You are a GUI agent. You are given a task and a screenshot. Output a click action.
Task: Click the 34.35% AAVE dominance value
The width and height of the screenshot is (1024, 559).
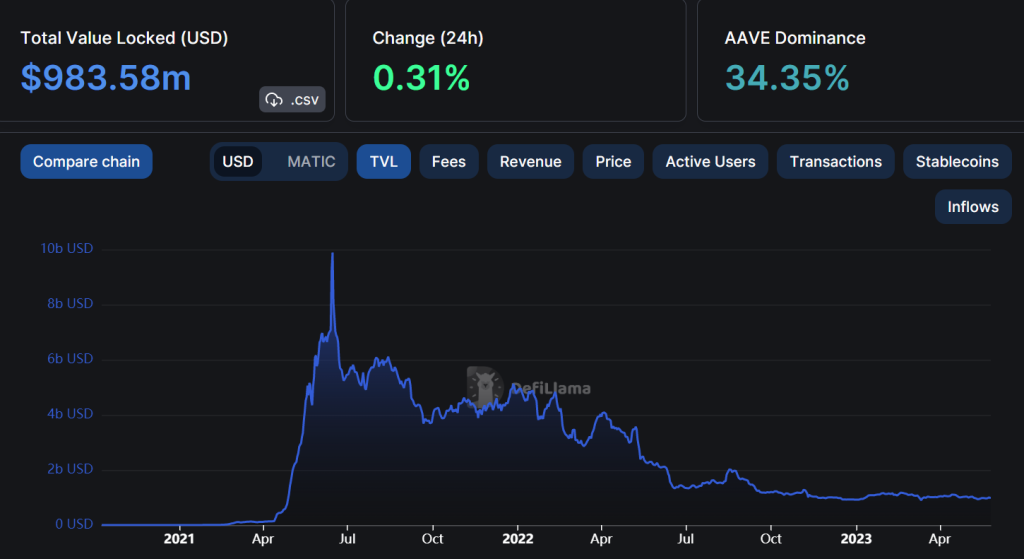point(787,78)
